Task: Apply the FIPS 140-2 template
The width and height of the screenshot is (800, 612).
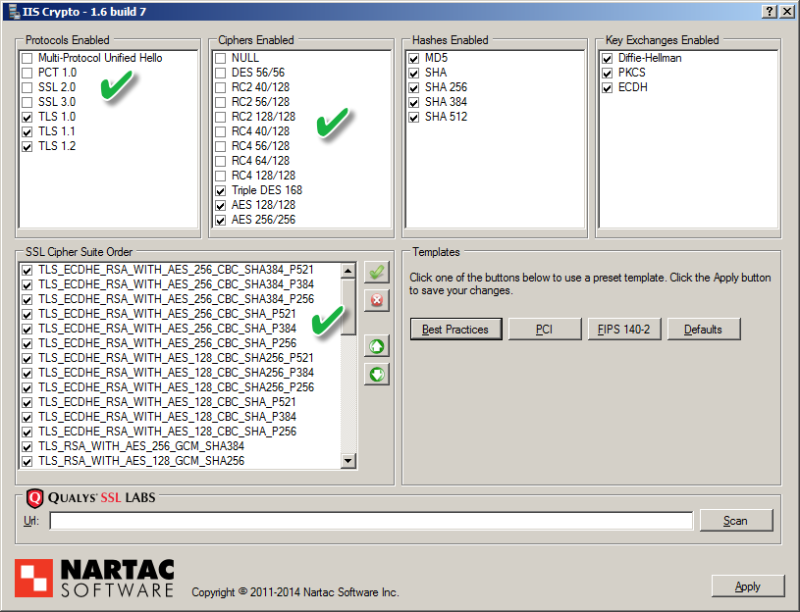Action: pos(624,329)
